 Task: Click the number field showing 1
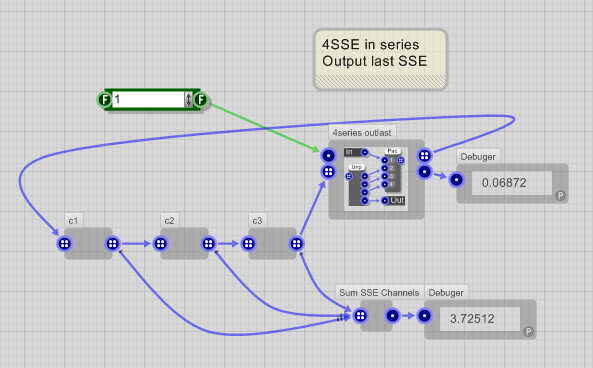(148, 100)
